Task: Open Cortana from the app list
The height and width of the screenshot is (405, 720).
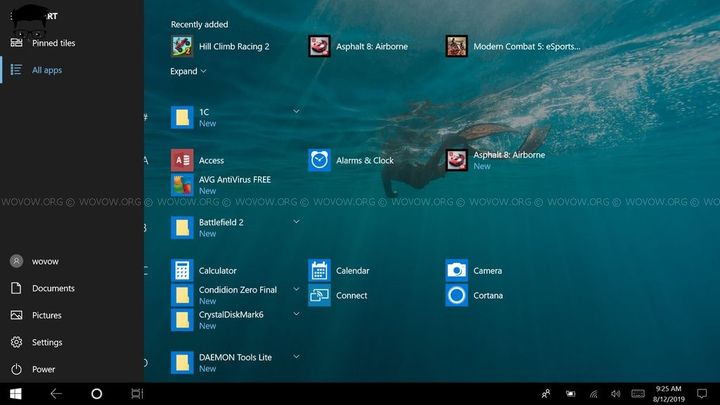Action: click(x=456, y=296)
